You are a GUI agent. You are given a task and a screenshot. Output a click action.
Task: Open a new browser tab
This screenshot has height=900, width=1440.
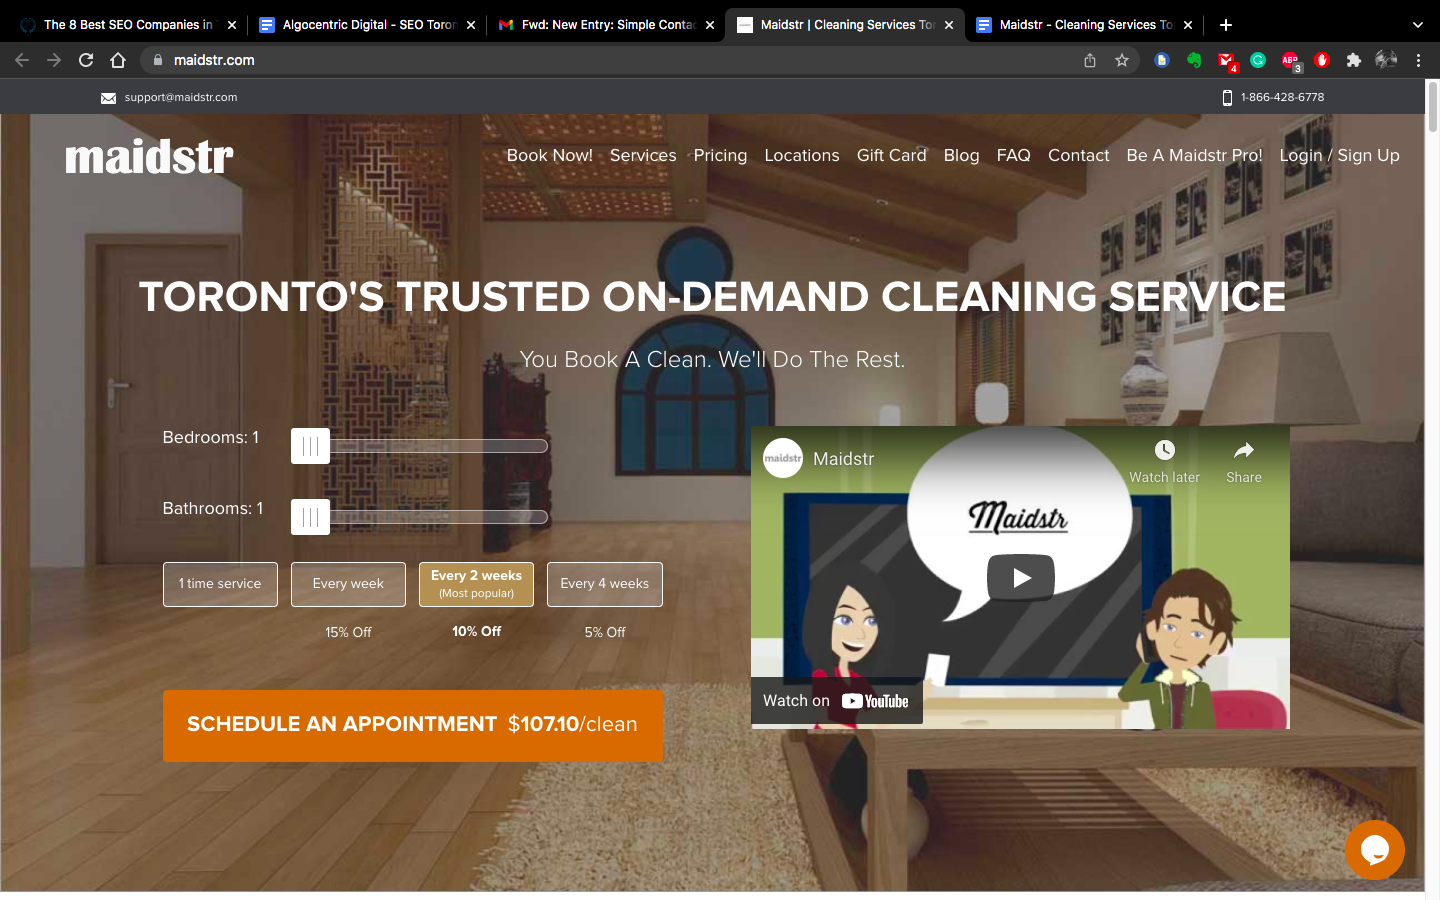pyautogui.click(x=1226, y=25)
